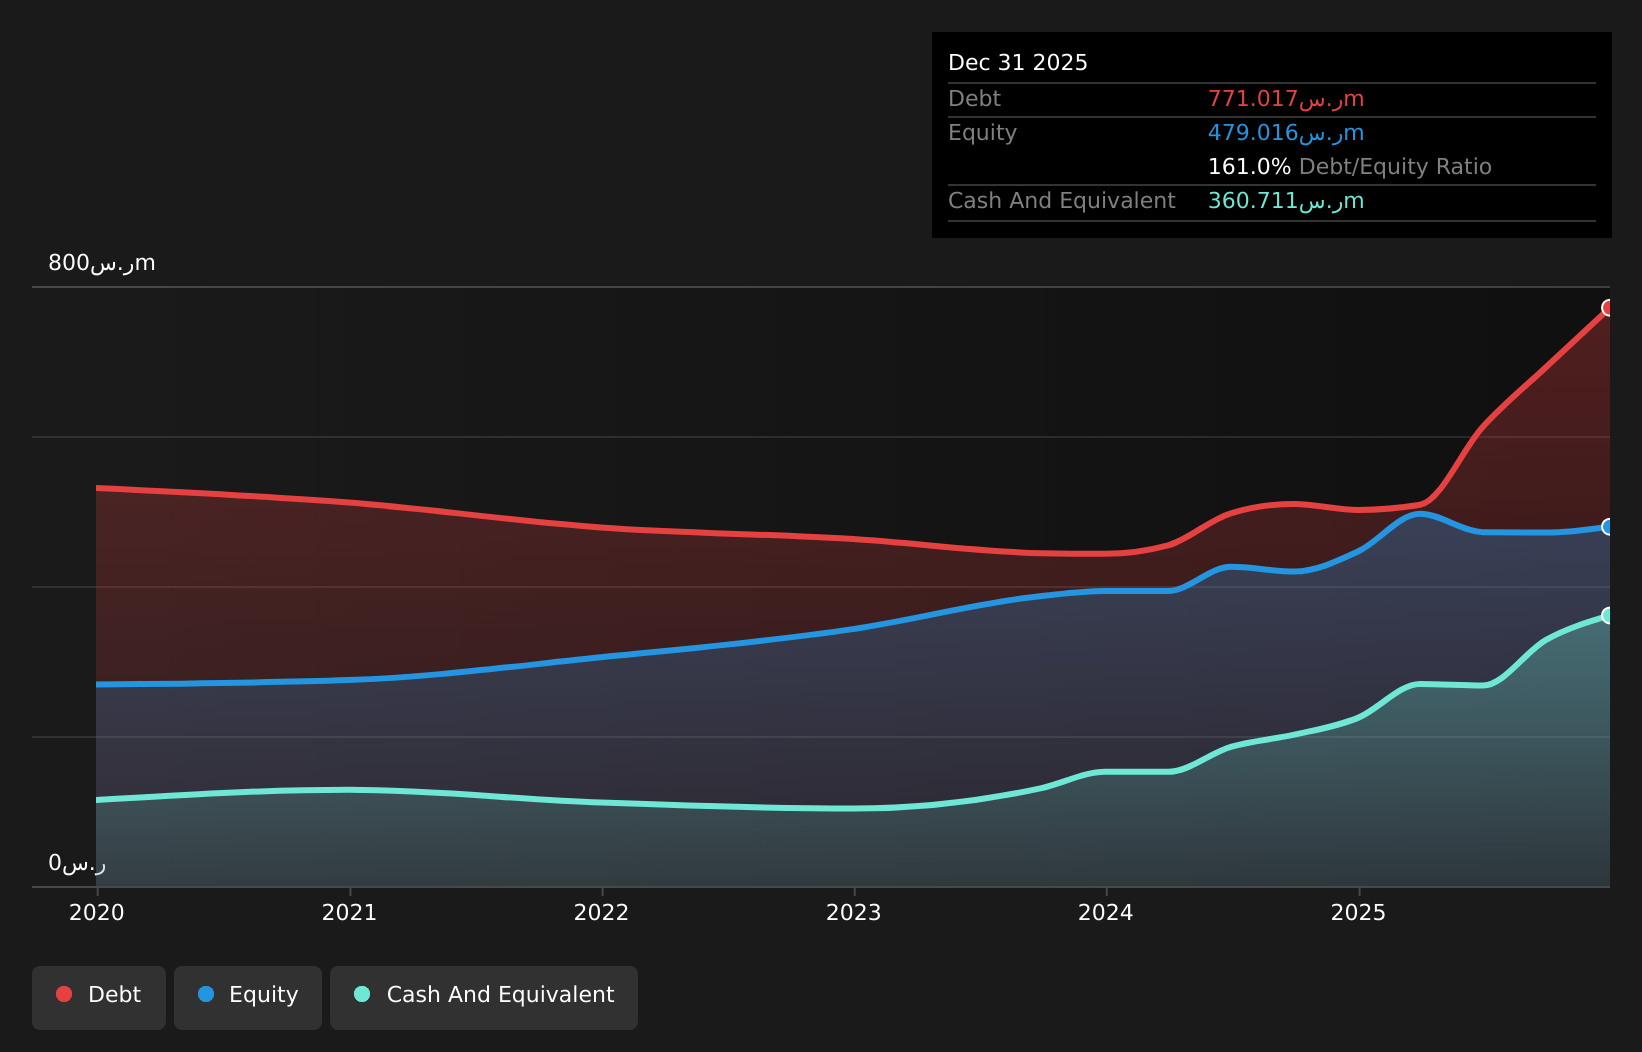The image size is (1642, 1052).
Task: Click the 800m y-axis label
Action: (100, 262)
